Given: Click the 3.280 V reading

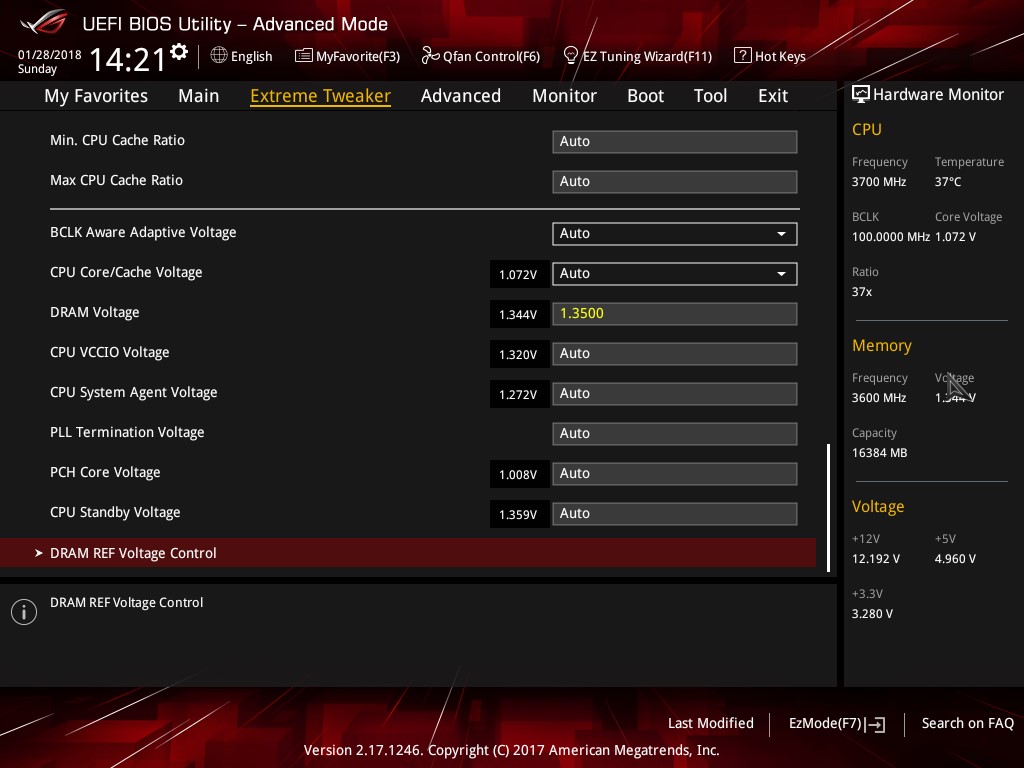Looking at the screenshot, I should click(x=872, y=614).
